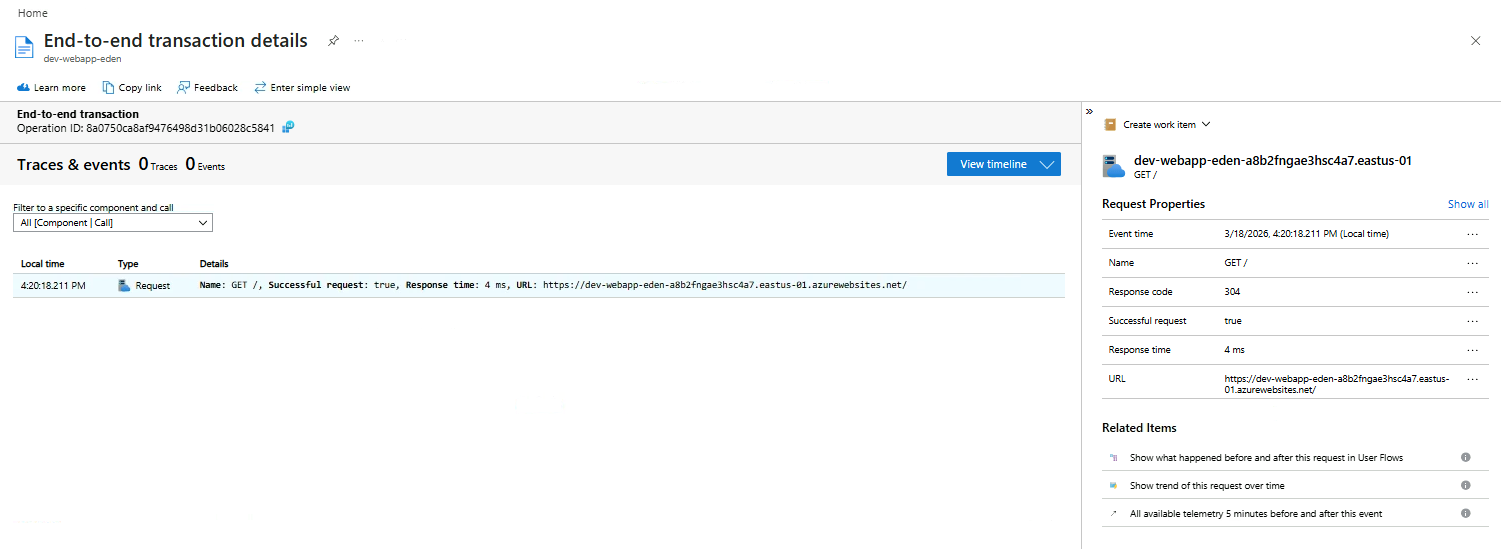
Task: Click the copy Operation ID icon
Action: click(x=288, y=127)
